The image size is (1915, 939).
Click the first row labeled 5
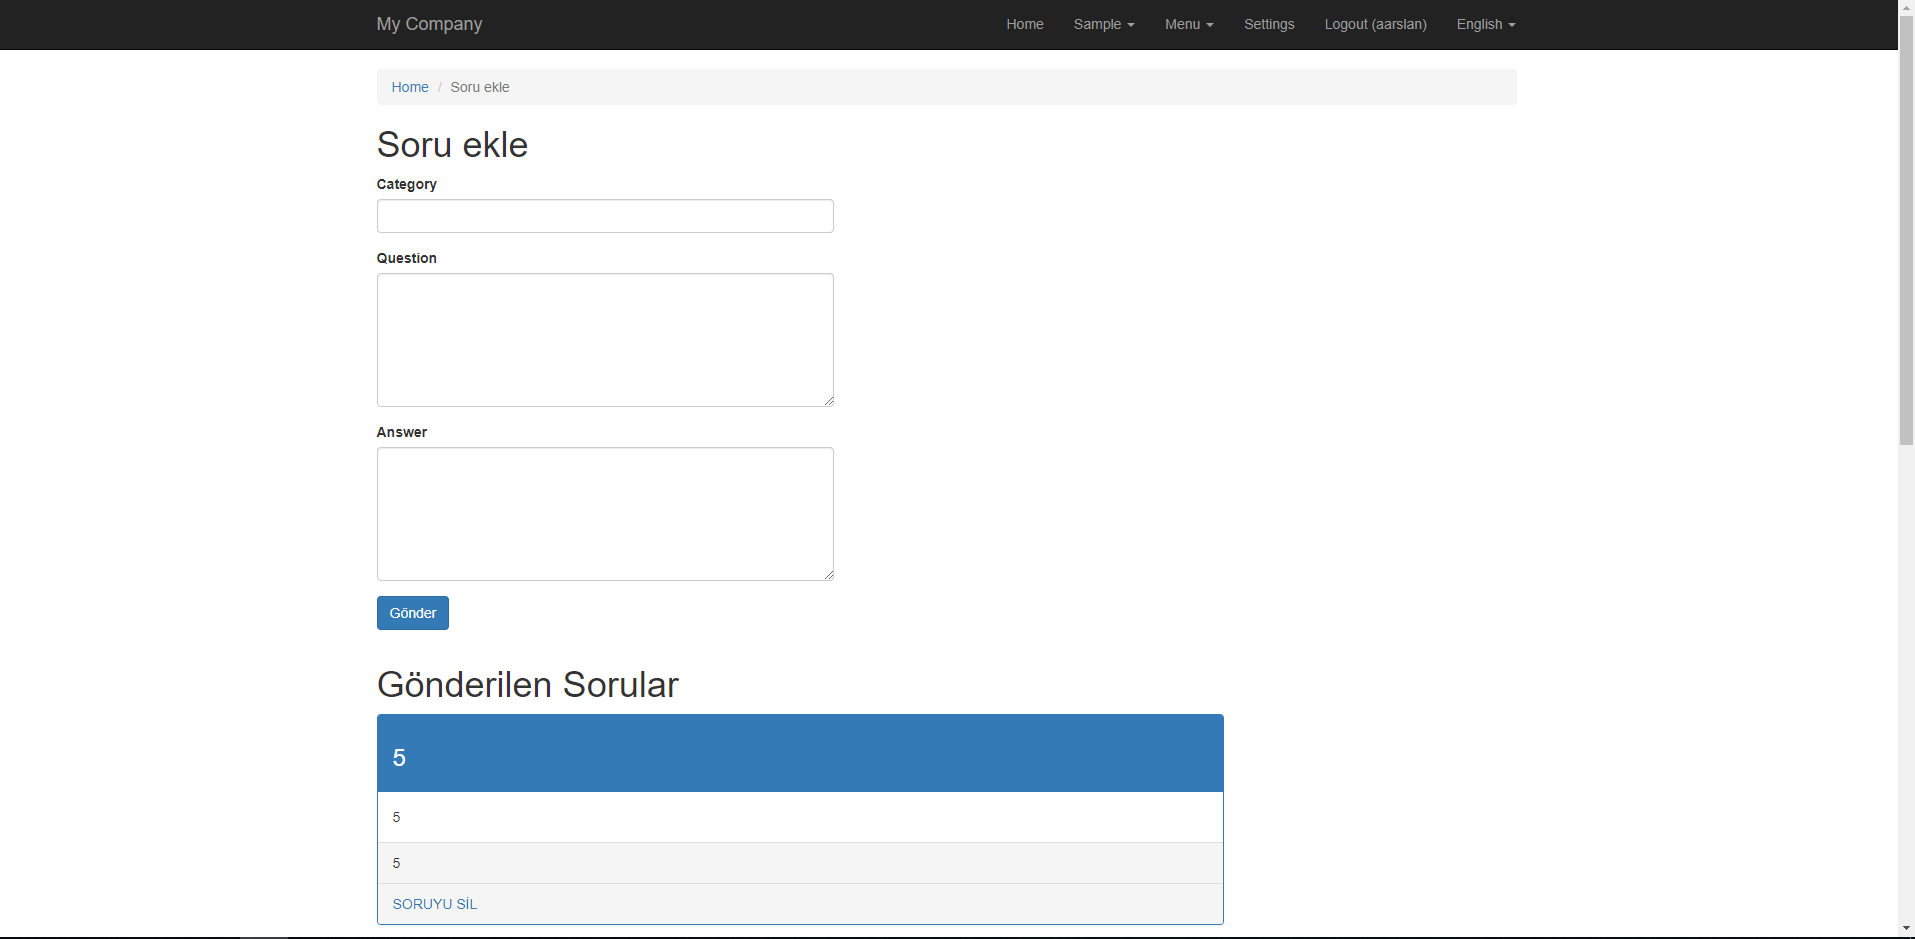point(799,817)
